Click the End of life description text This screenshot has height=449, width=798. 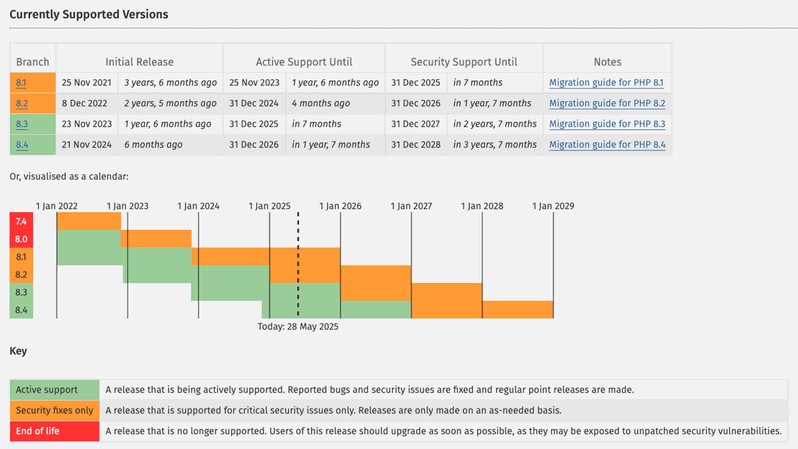coord(443,431)
